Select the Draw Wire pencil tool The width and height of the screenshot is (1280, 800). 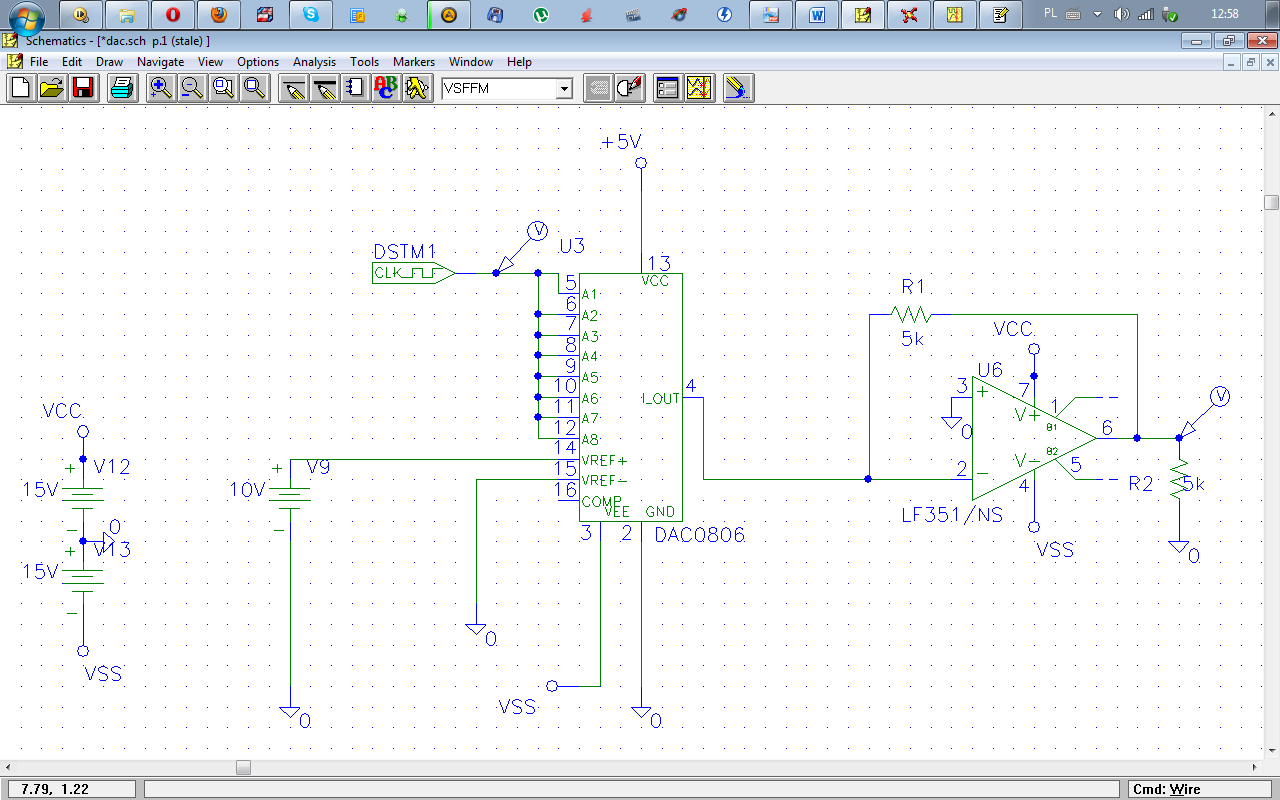click(293, 88)
